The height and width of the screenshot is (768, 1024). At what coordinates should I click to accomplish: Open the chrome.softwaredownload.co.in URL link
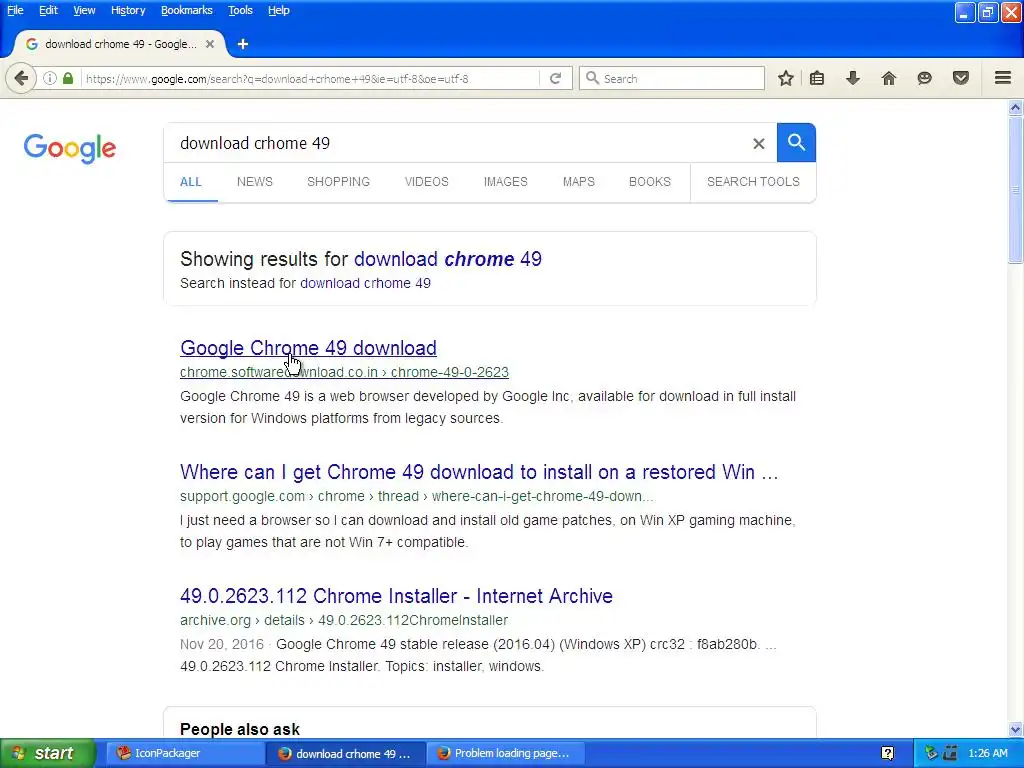coord(344,372)
